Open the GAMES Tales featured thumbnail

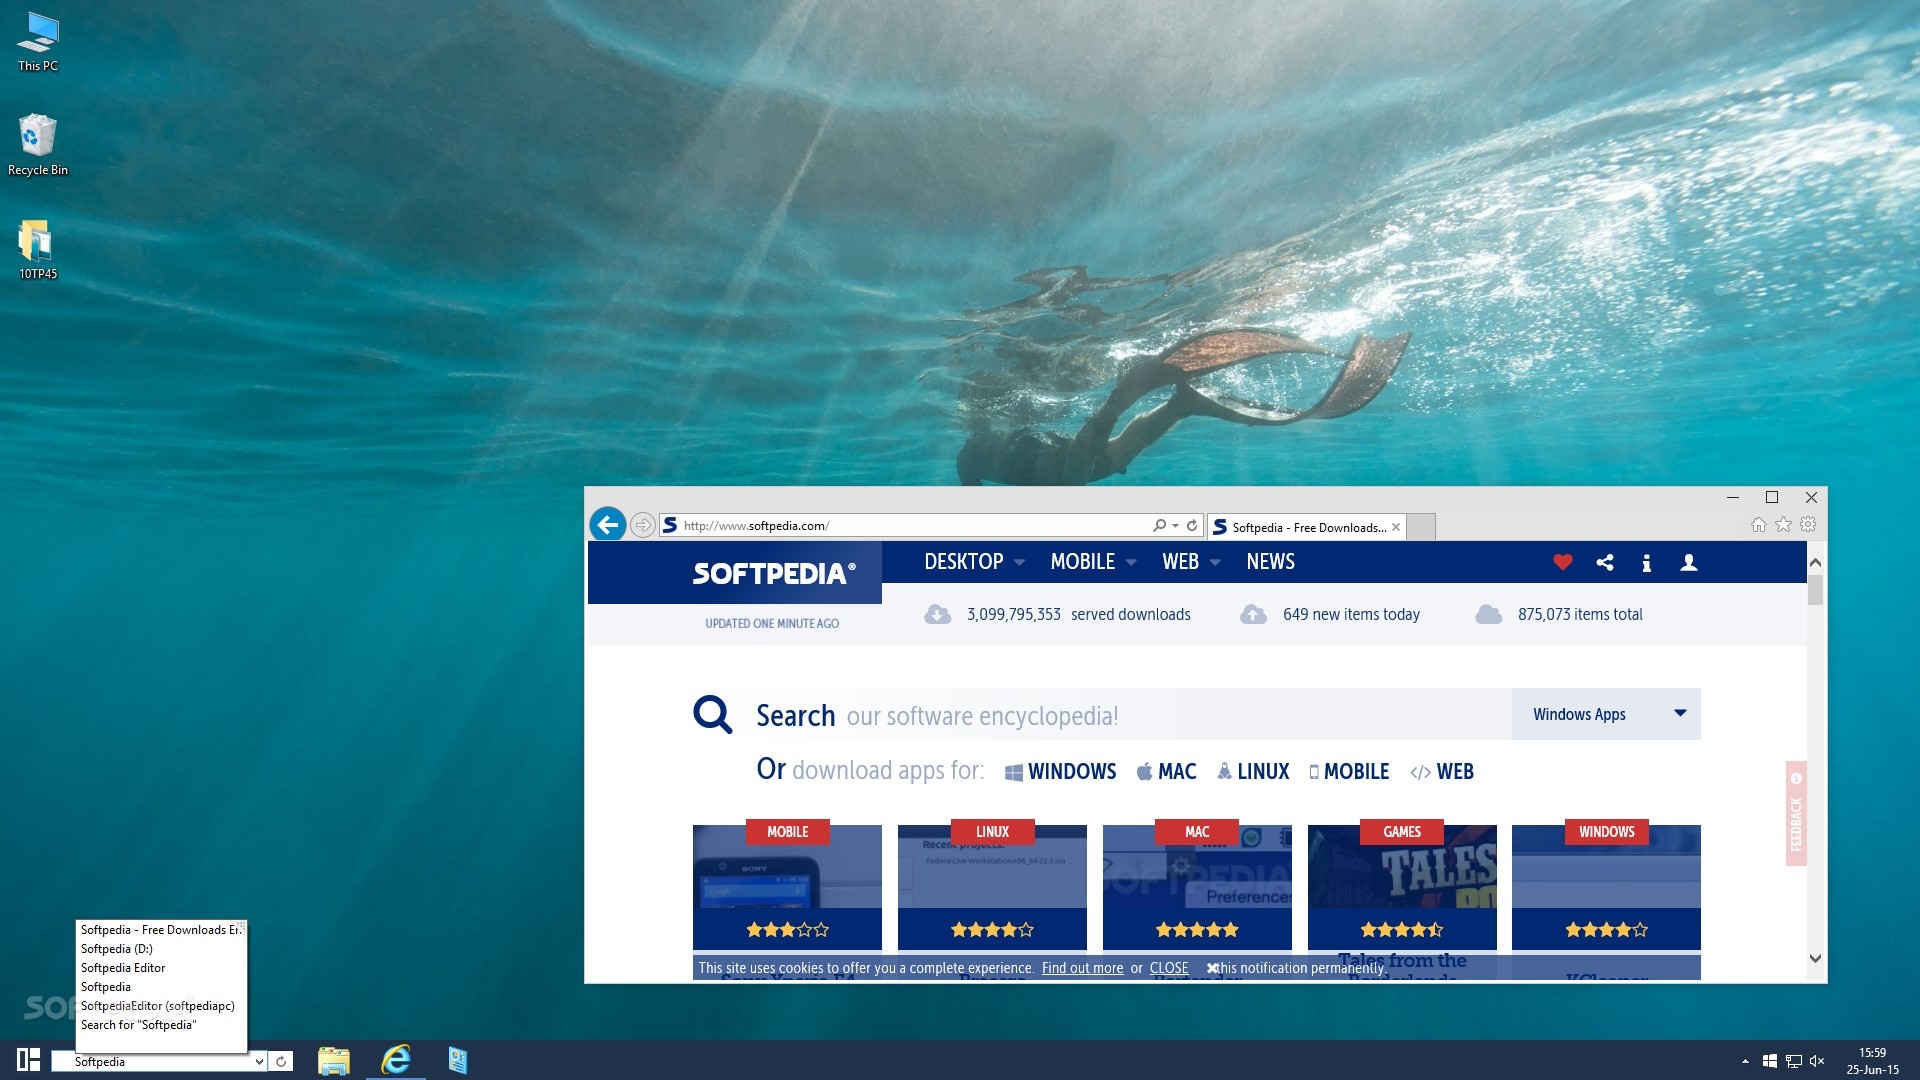[x=1402, y=886]
